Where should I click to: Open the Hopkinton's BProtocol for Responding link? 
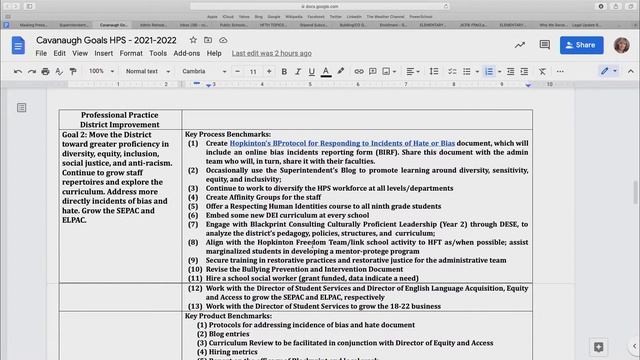[x=342, y=143]
